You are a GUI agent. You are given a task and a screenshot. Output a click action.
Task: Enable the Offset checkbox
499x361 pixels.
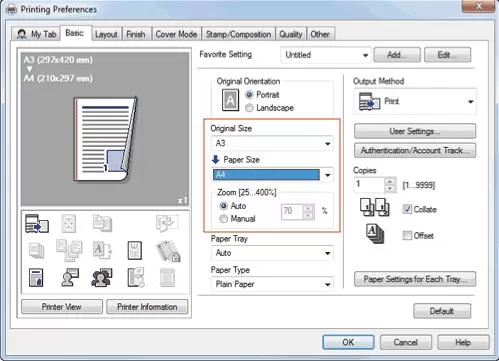click(407, 235)
